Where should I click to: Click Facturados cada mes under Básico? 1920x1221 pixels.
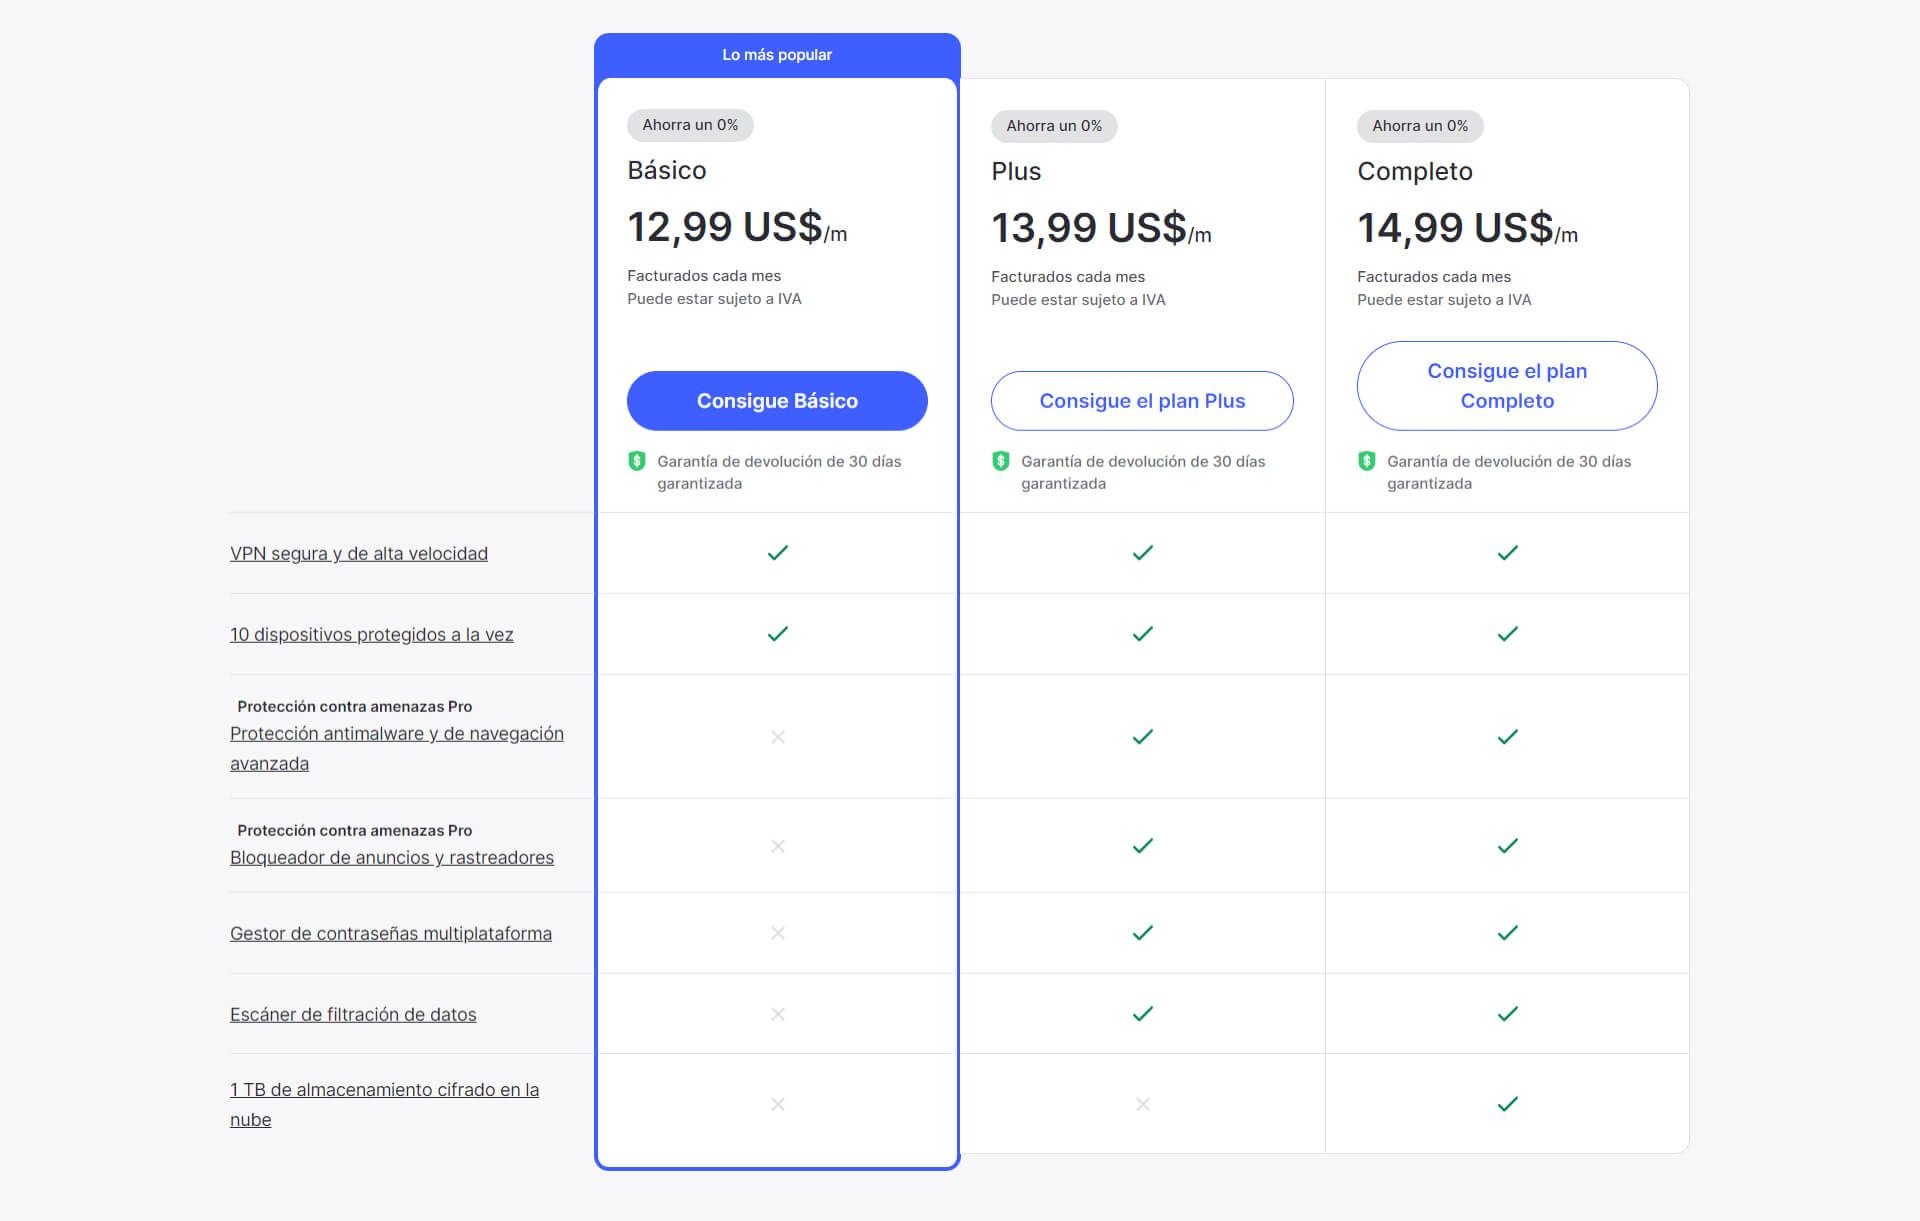(704, 276)
